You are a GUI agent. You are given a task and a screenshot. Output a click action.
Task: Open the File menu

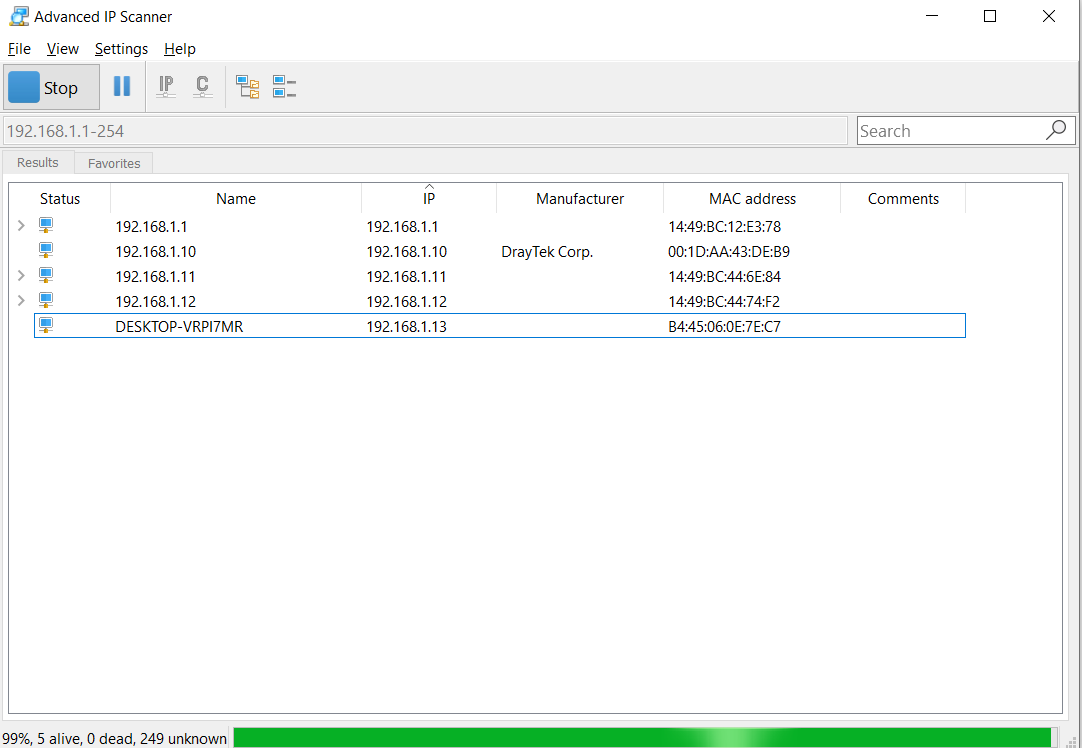click(x=19, y=49)
